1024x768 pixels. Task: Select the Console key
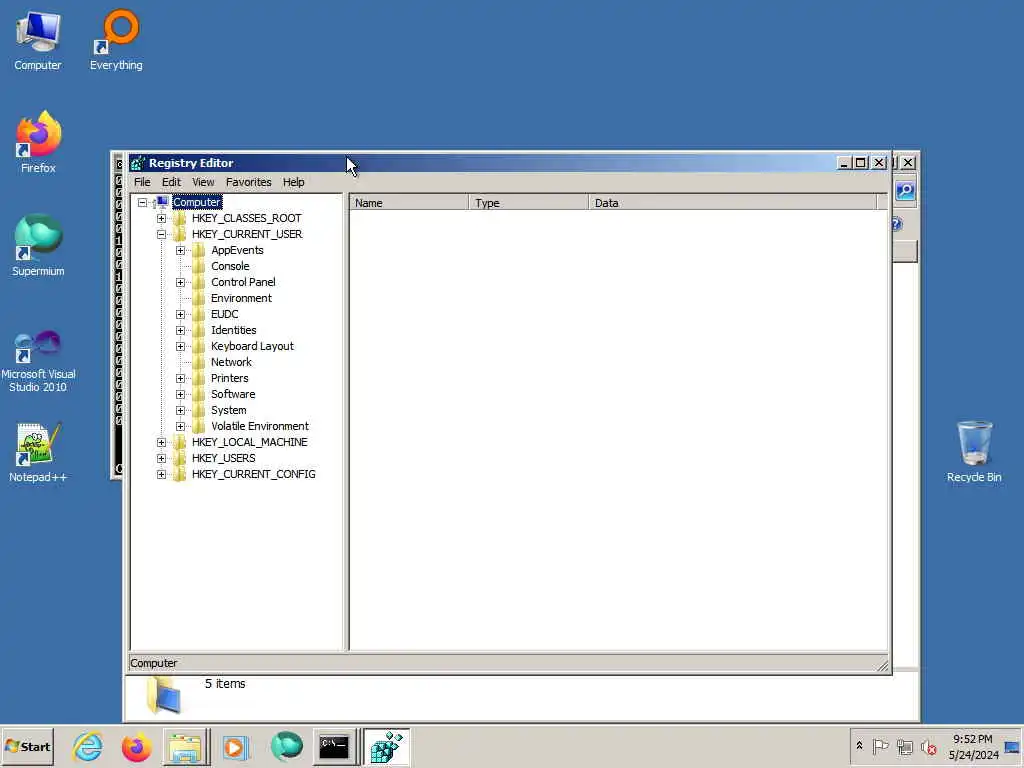point(230,266)
